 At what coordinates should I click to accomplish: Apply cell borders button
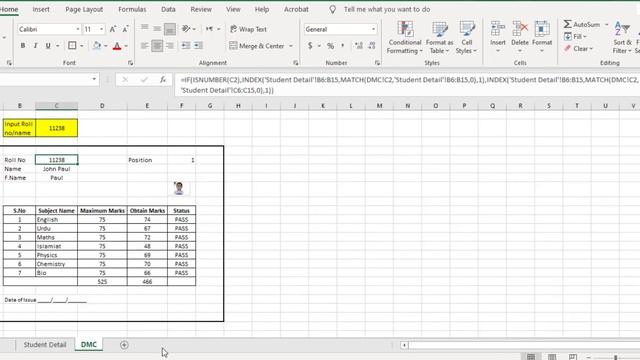[x=72, y=46]
